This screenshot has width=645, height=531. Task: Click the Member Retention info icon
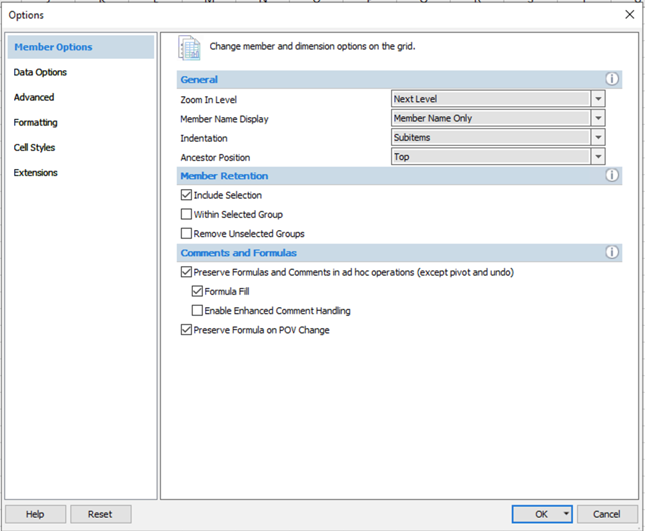point(612,176)
